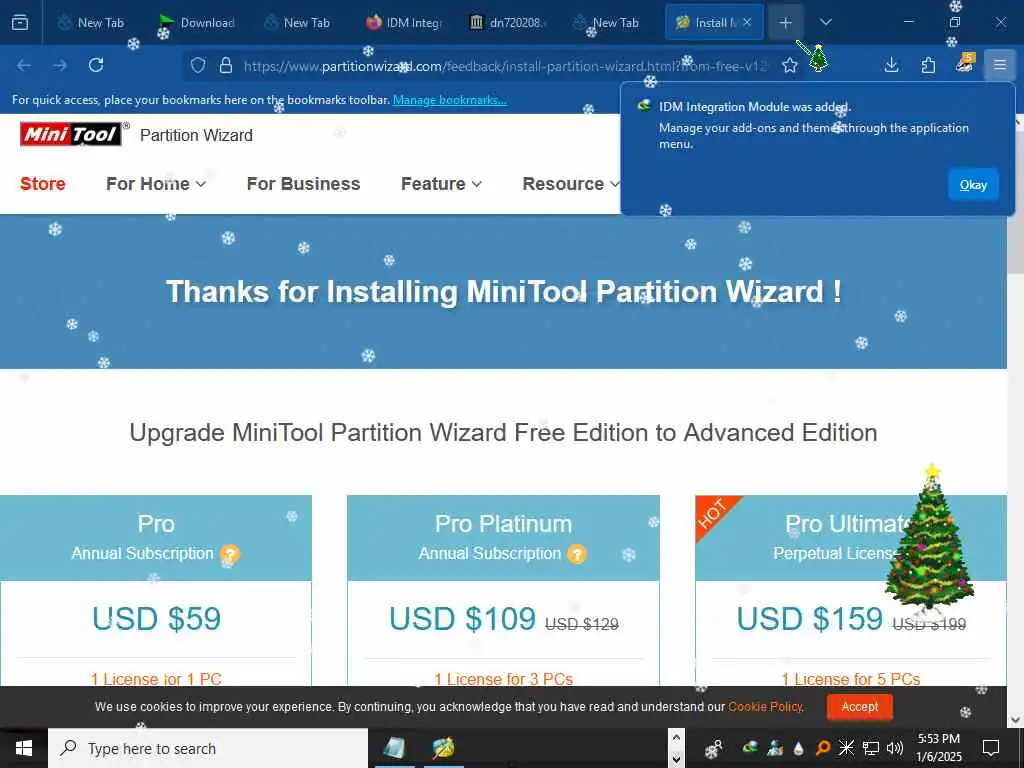Expand the Resource menu
The width and height of the screenshot is (1024, 768).
click(x=571, y=184)
